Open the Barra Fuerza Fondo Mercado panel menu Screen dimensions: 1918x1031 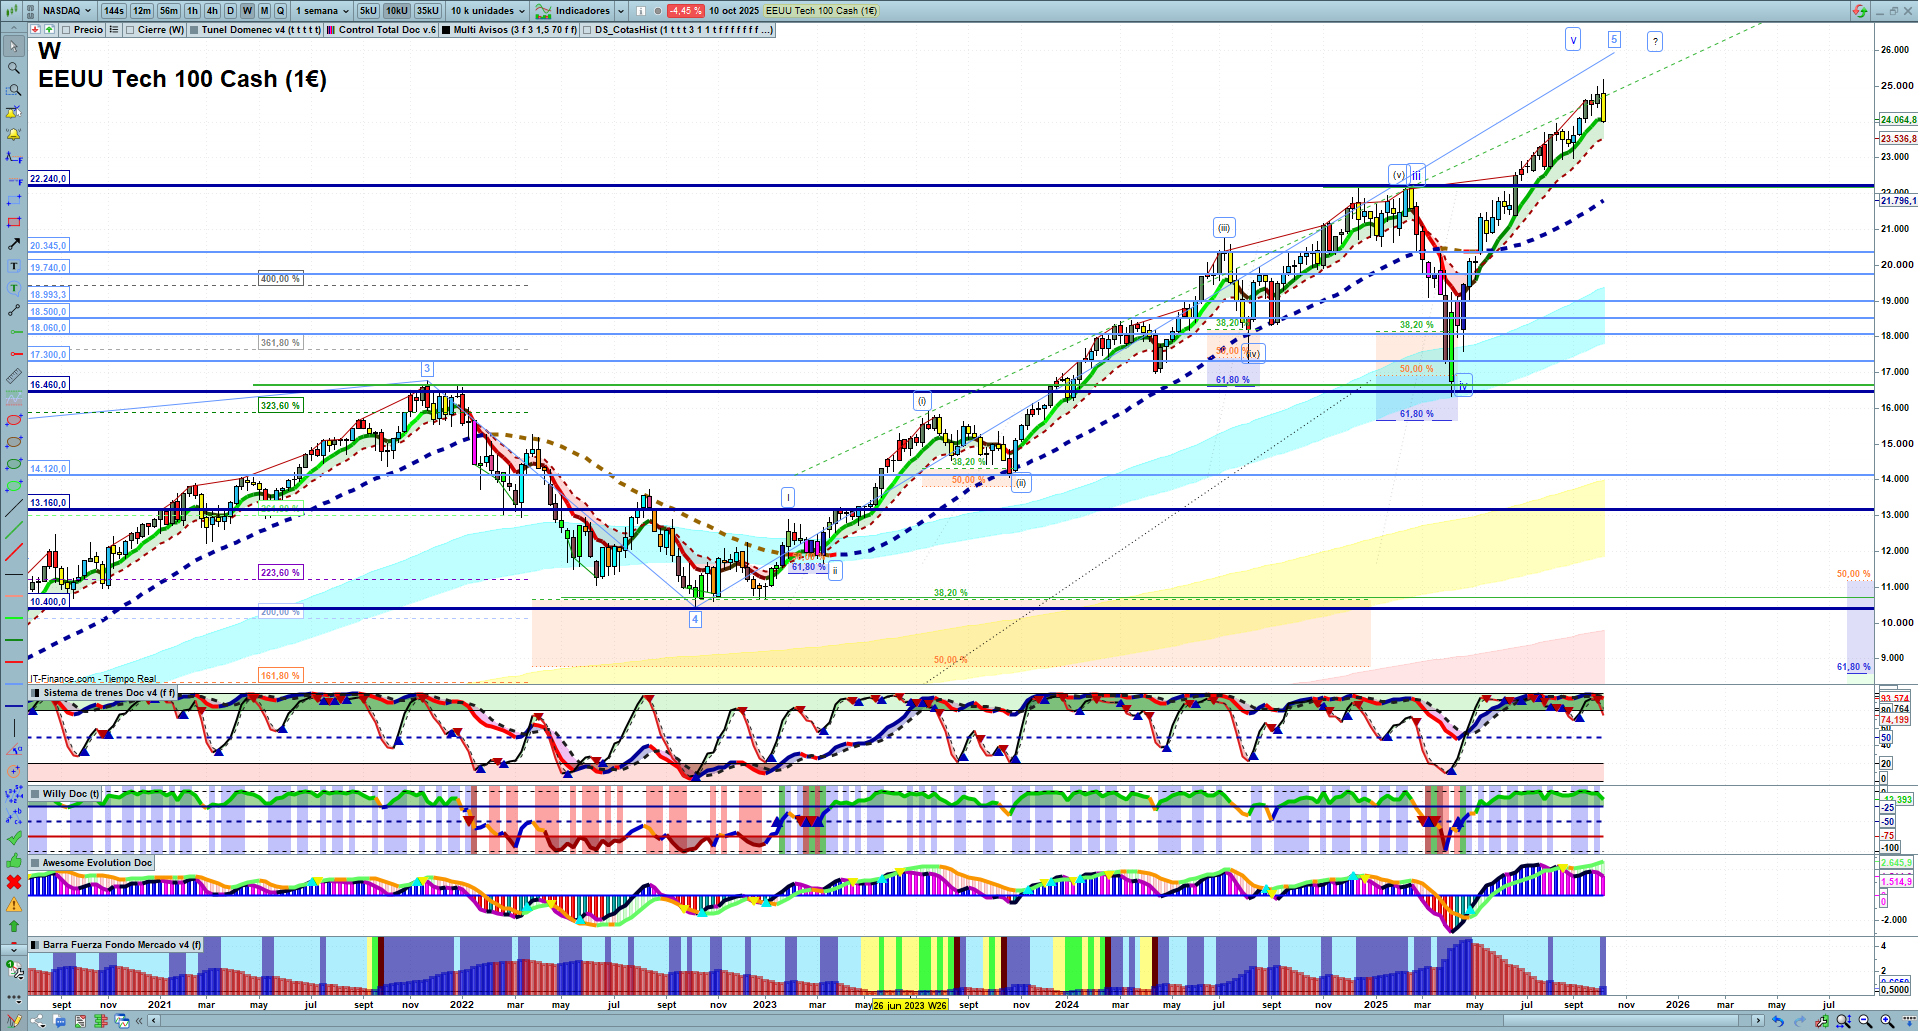pyautogui.click(x=36, y=945)
